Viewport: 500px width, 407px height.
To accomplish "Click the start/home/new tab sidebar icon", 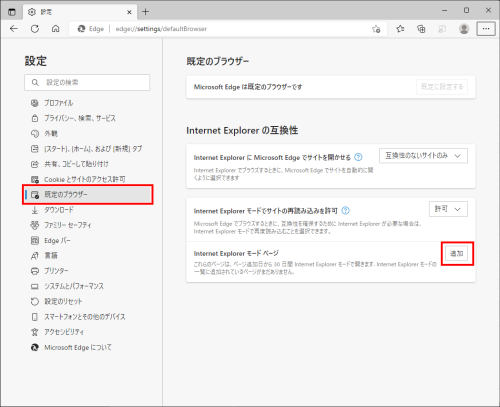I will pyautogui.click(x=35, y=149).
